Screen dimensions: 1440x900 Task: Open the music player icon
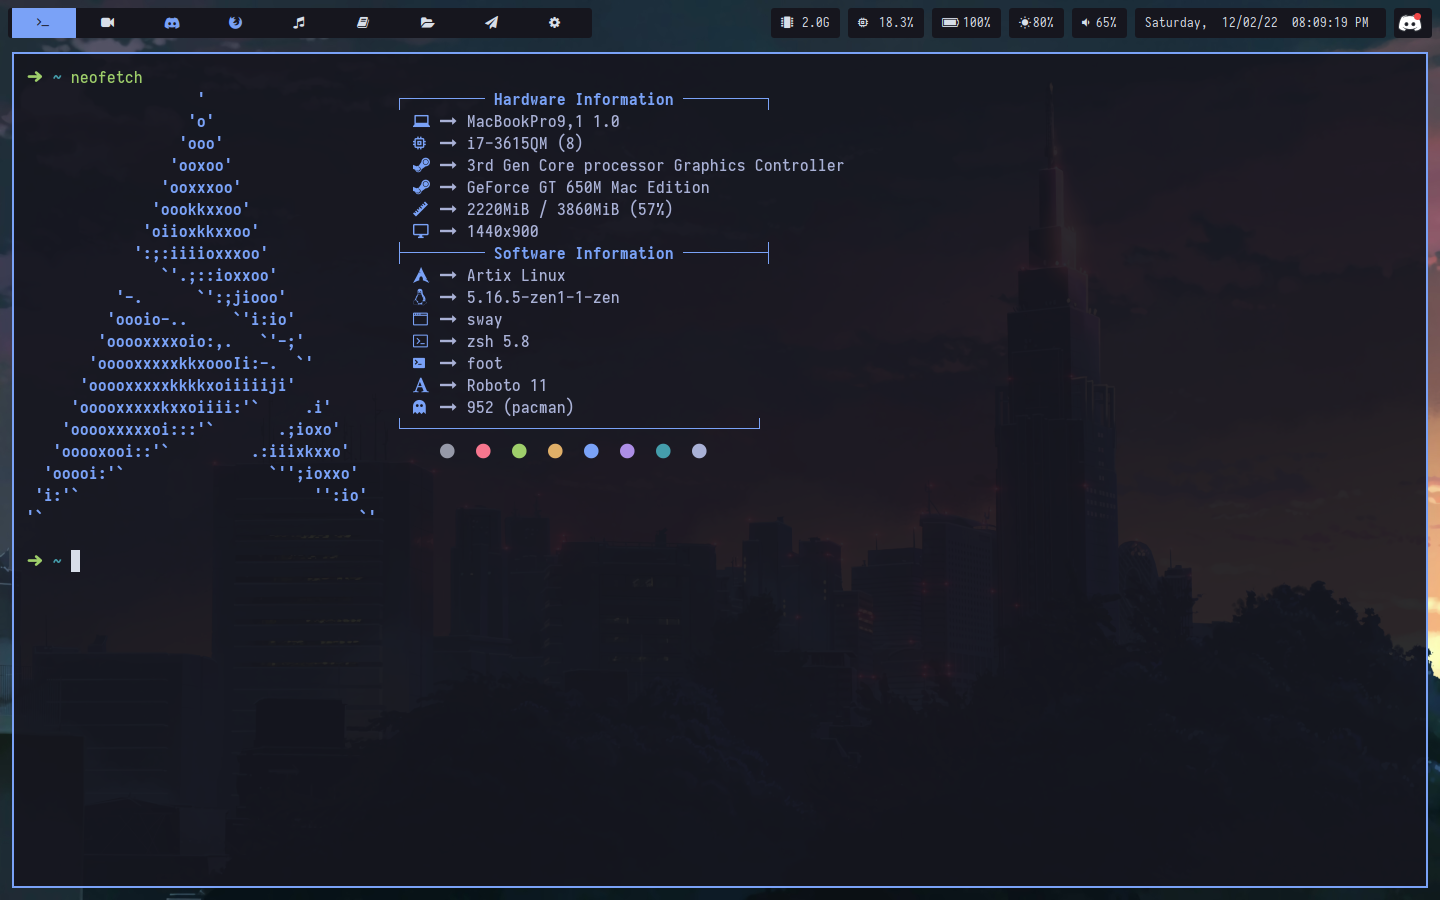click(x=300, y=22)
